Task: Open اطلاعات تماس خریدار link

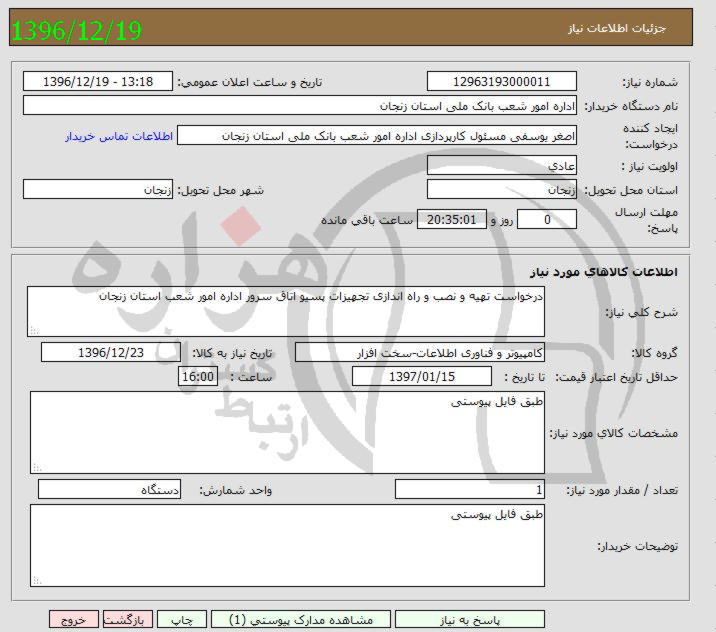Action: coord(119,136)
